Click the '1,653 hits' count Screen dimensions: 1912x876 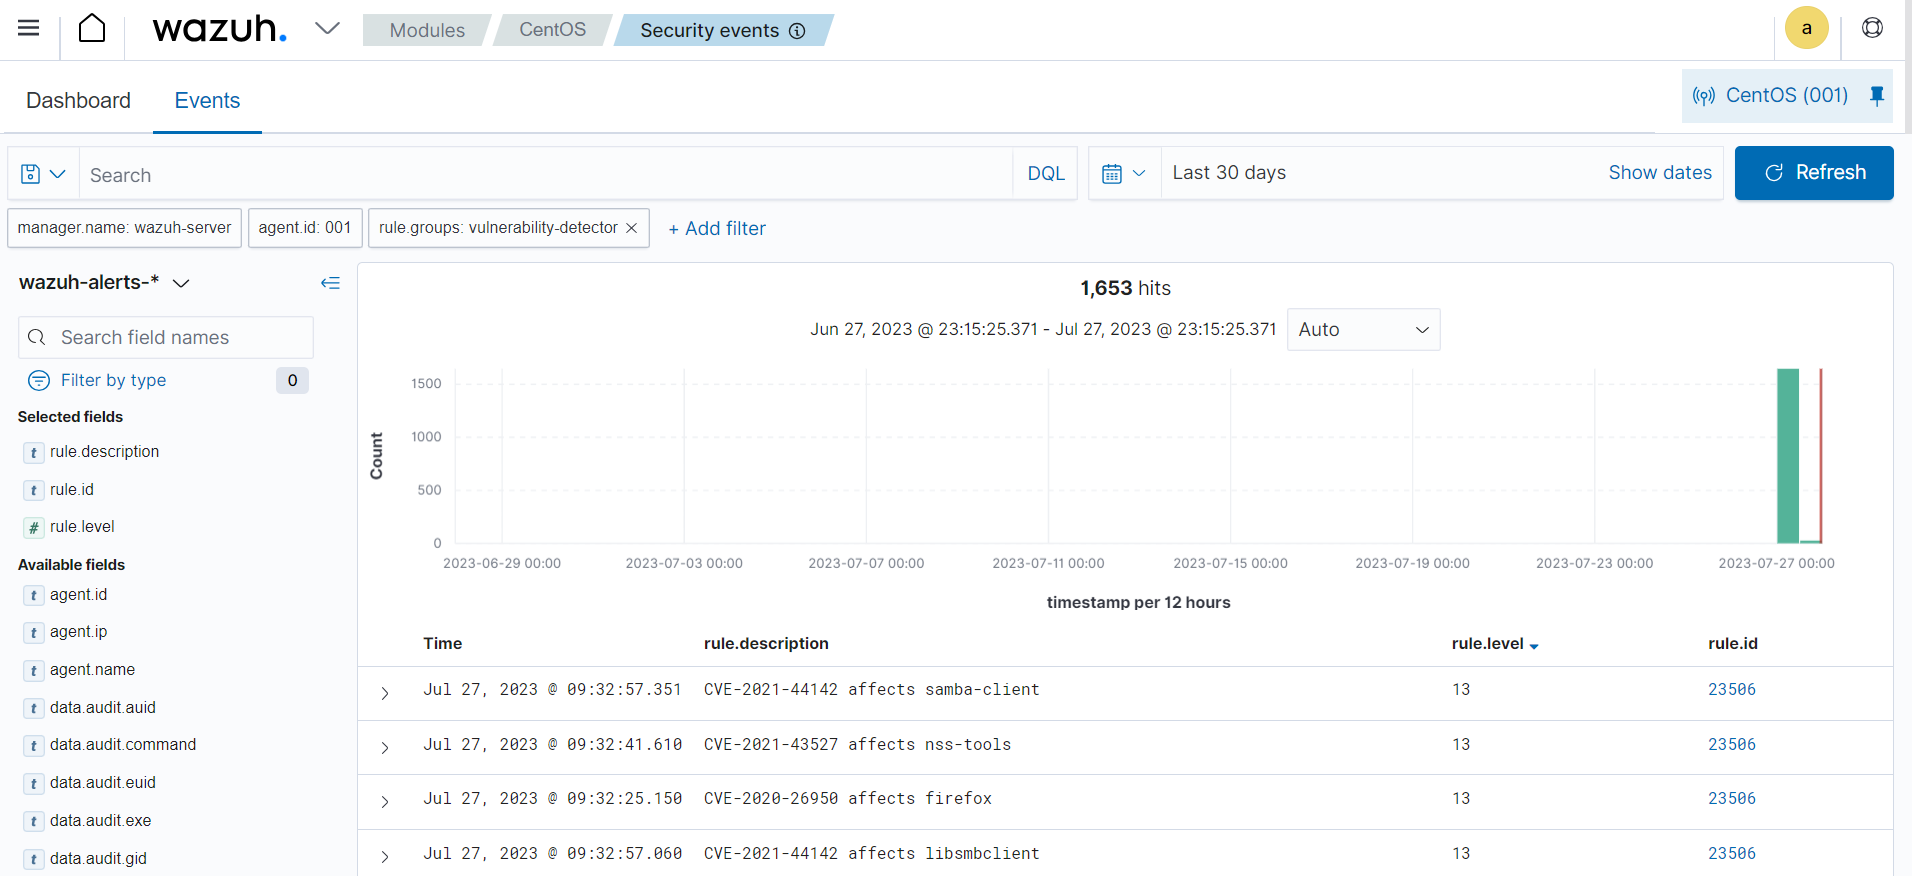pos(1125,288)
